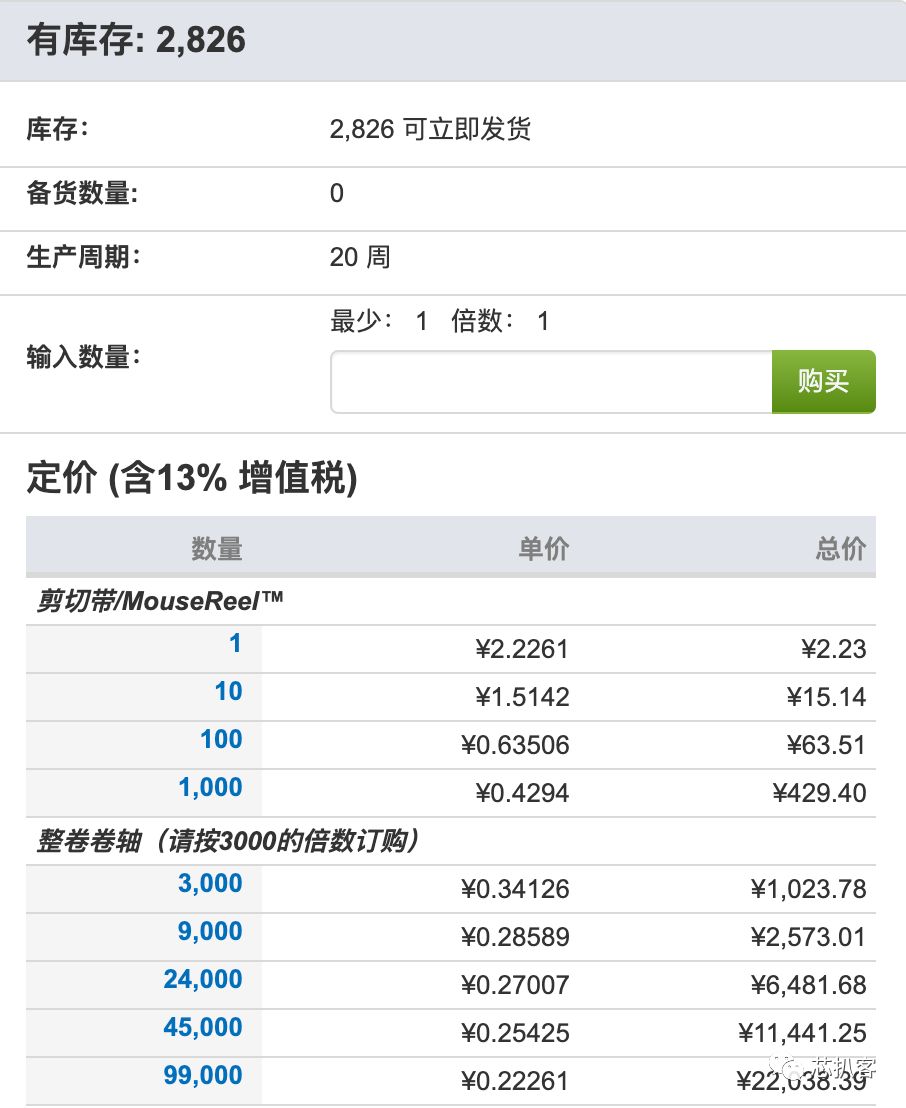The width and height of the screenshot is (906, 1108).
Task: Click unit price ¥0.63506
Action: pyautogui.click(x=514, y=745)
